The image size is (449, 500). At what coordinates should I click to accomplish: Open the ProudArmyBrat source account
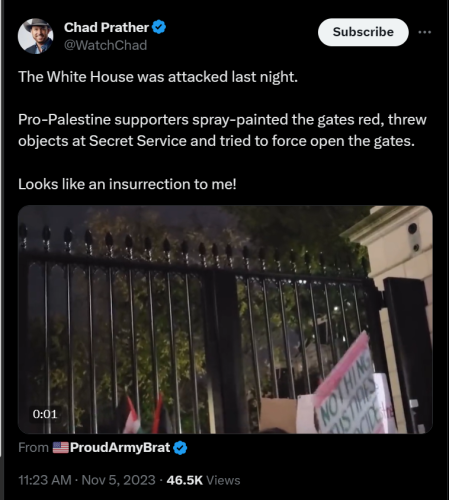(x=120, y=447)
